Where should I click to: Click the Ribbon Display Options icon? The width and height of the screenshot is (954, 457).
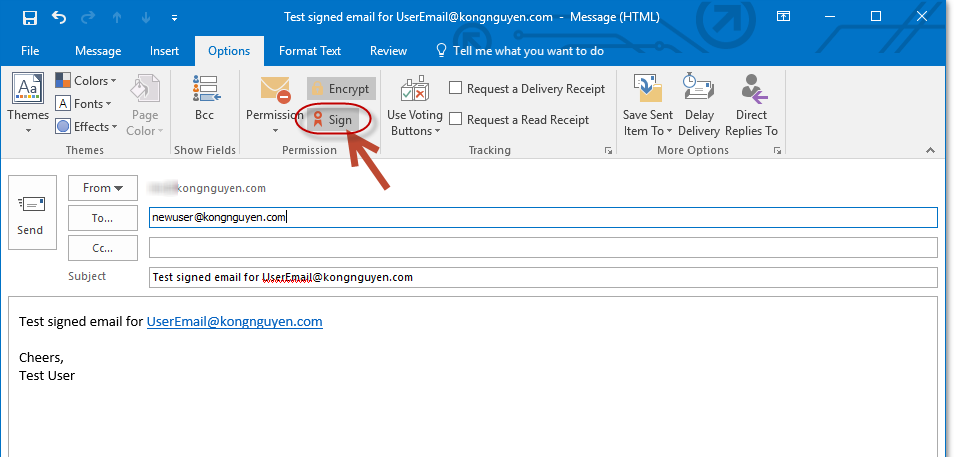(784, 17)
